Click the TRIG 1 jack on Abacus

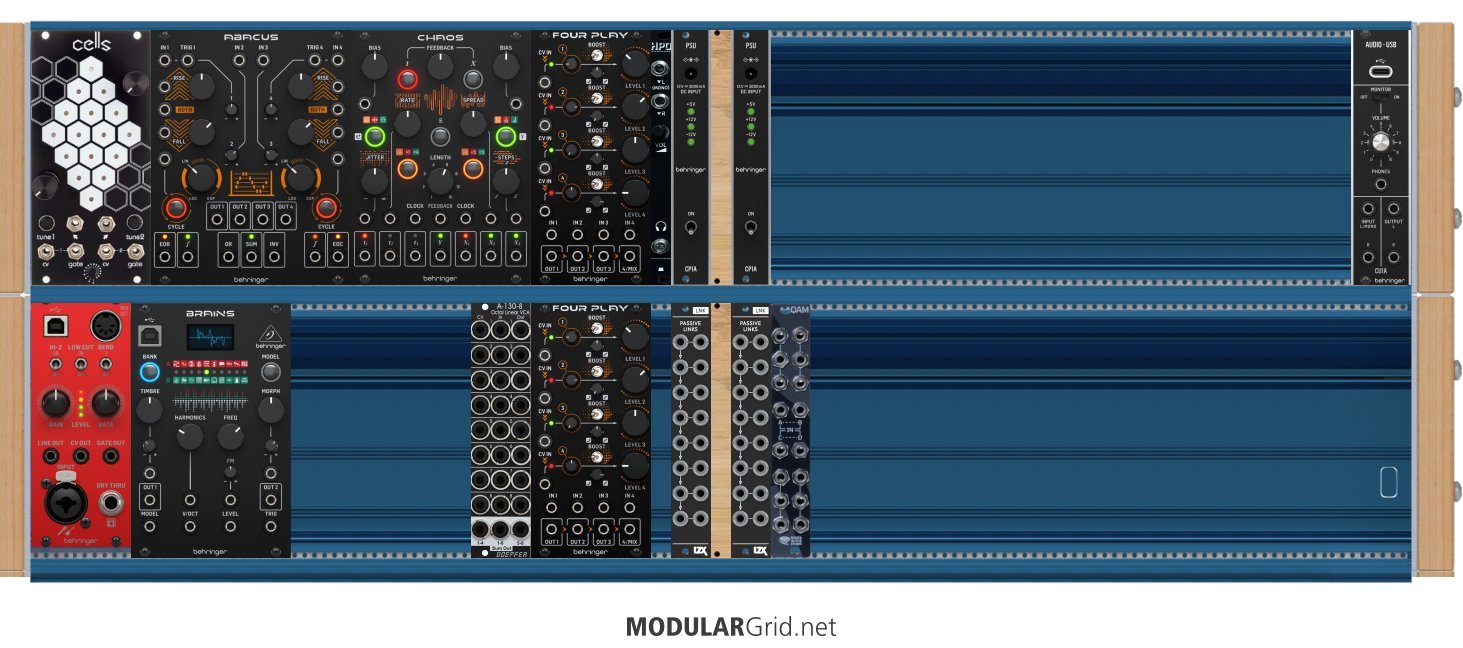(188, 60)
